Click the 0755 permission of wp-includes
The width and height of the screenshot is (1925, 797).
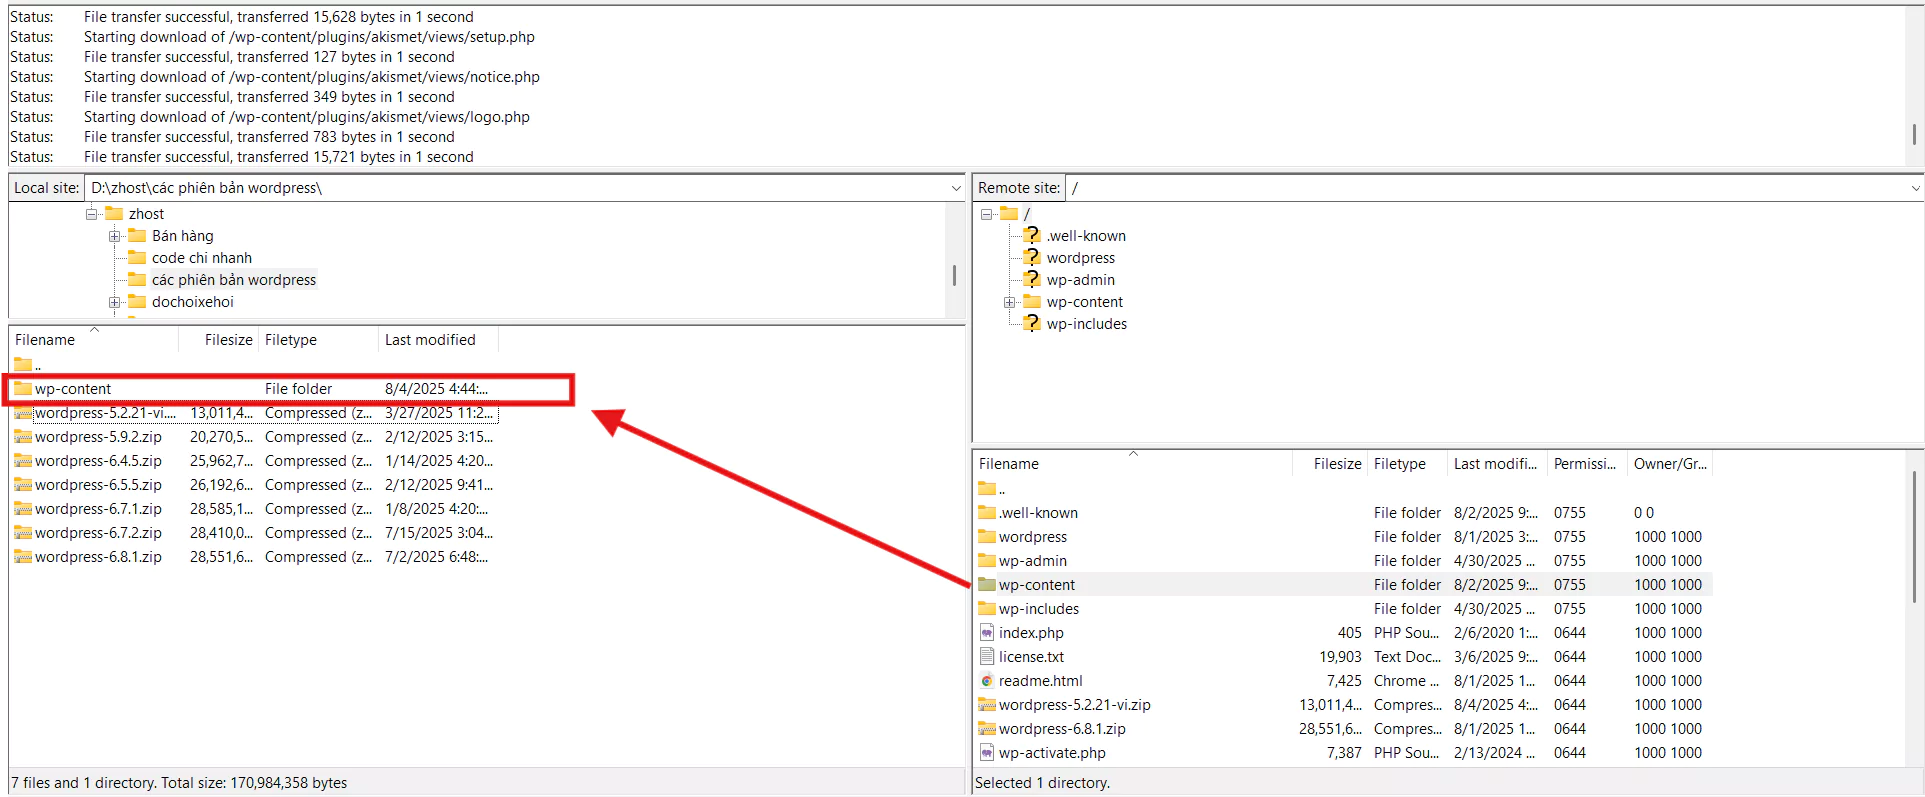tap(1569, 609)
